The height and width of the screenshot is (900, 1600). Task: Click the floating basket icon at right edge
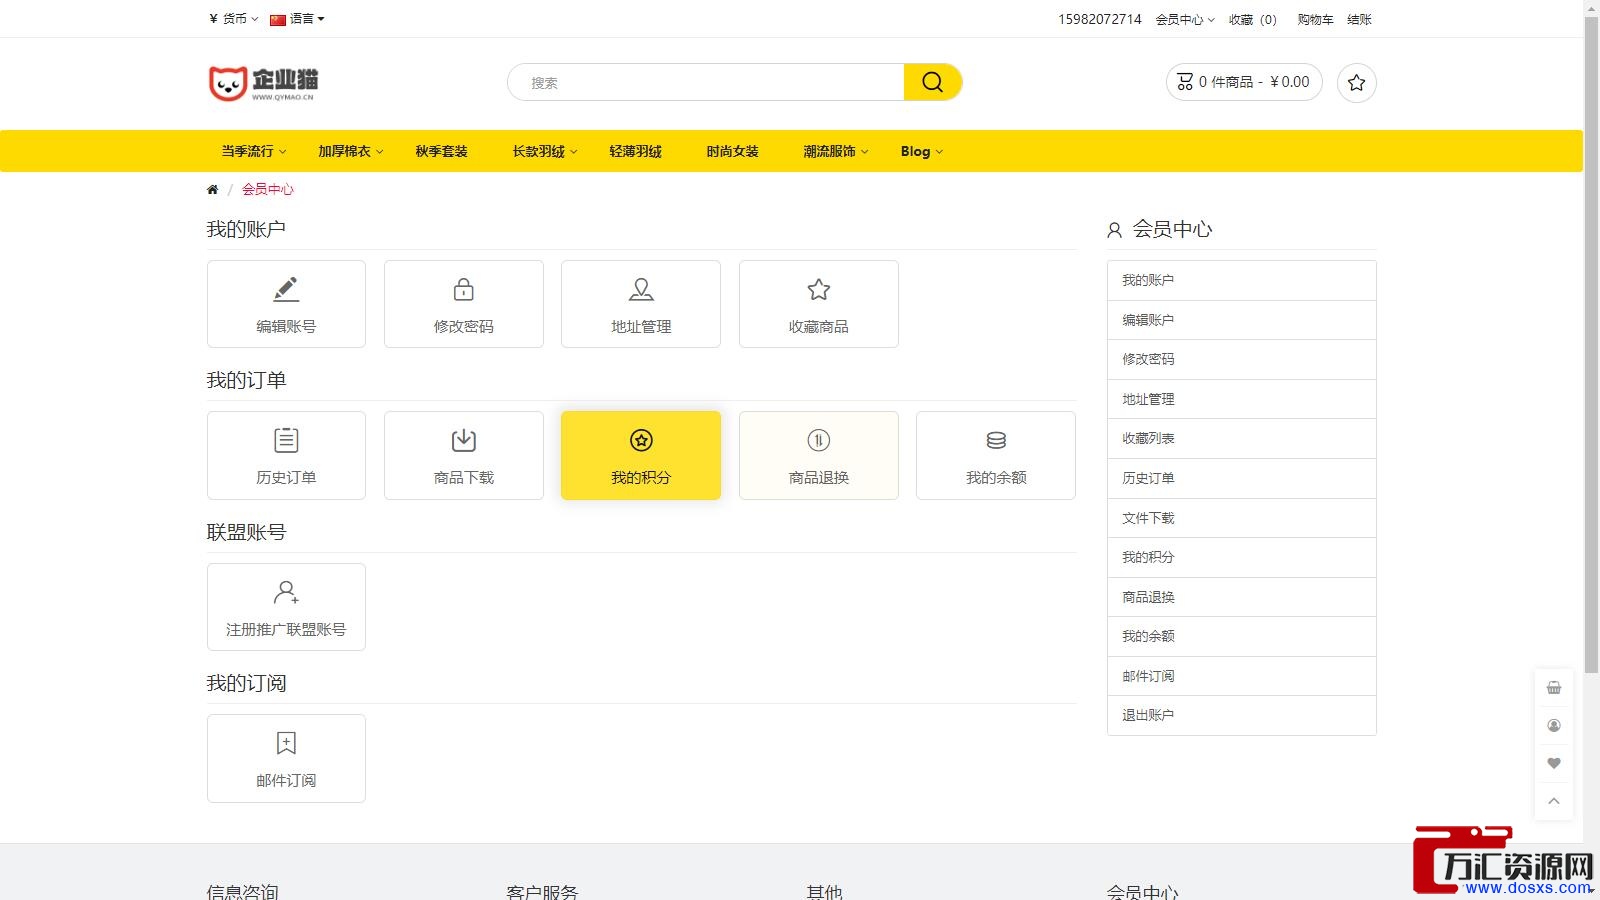tap(1553, 688)
